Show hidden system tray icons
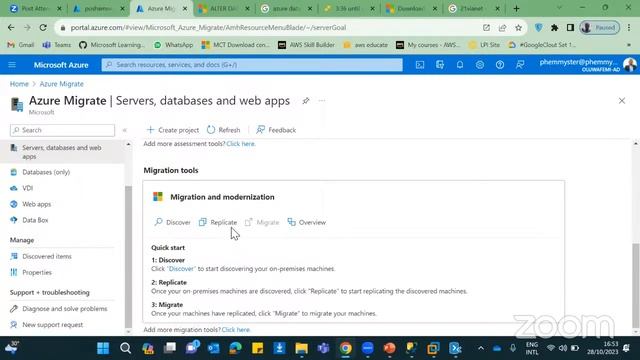This screenshot has height=360, width=640. point(481,348)
